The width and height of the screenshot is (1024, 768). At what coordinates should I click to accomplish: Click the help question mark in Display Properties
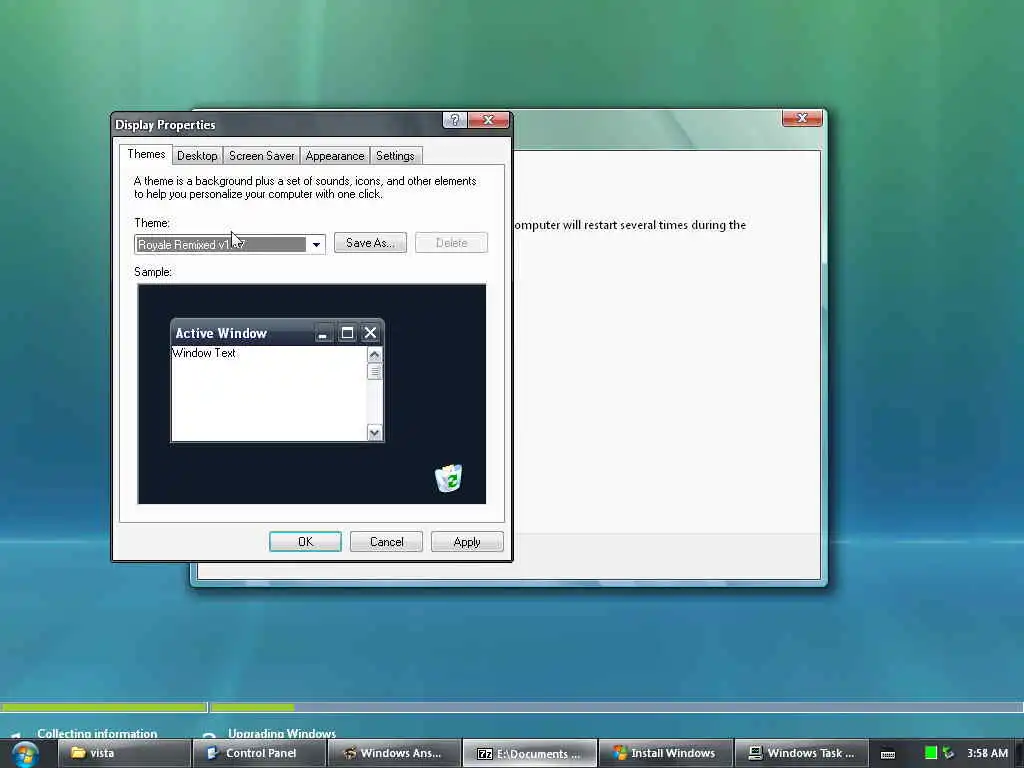pyautogui.click(x=455, y=120)
